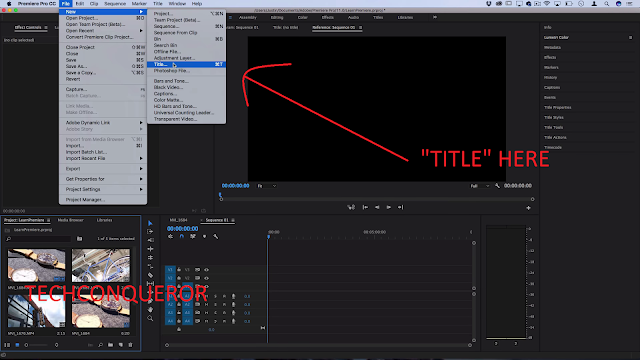Click Add Marker icon in timeline
The height and width of the screenshot is (360, 640).
204,236
